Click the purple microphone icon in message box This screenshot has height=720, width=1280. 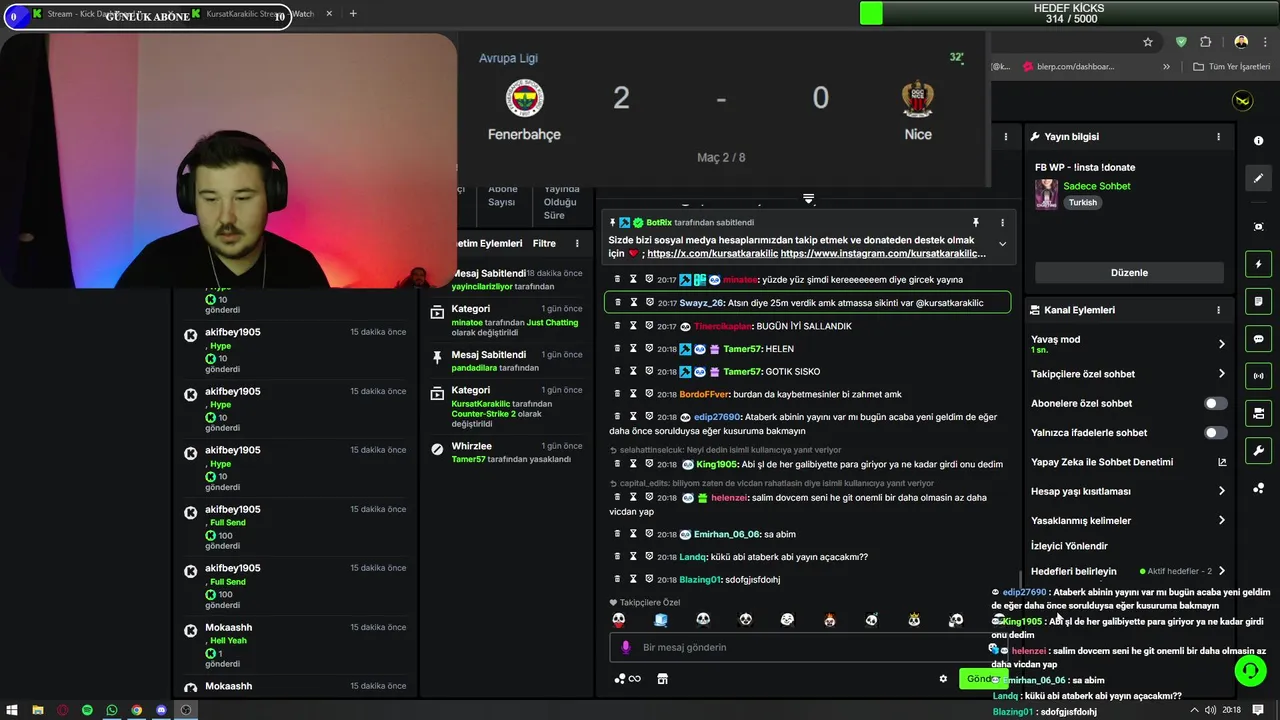[626, 647]
